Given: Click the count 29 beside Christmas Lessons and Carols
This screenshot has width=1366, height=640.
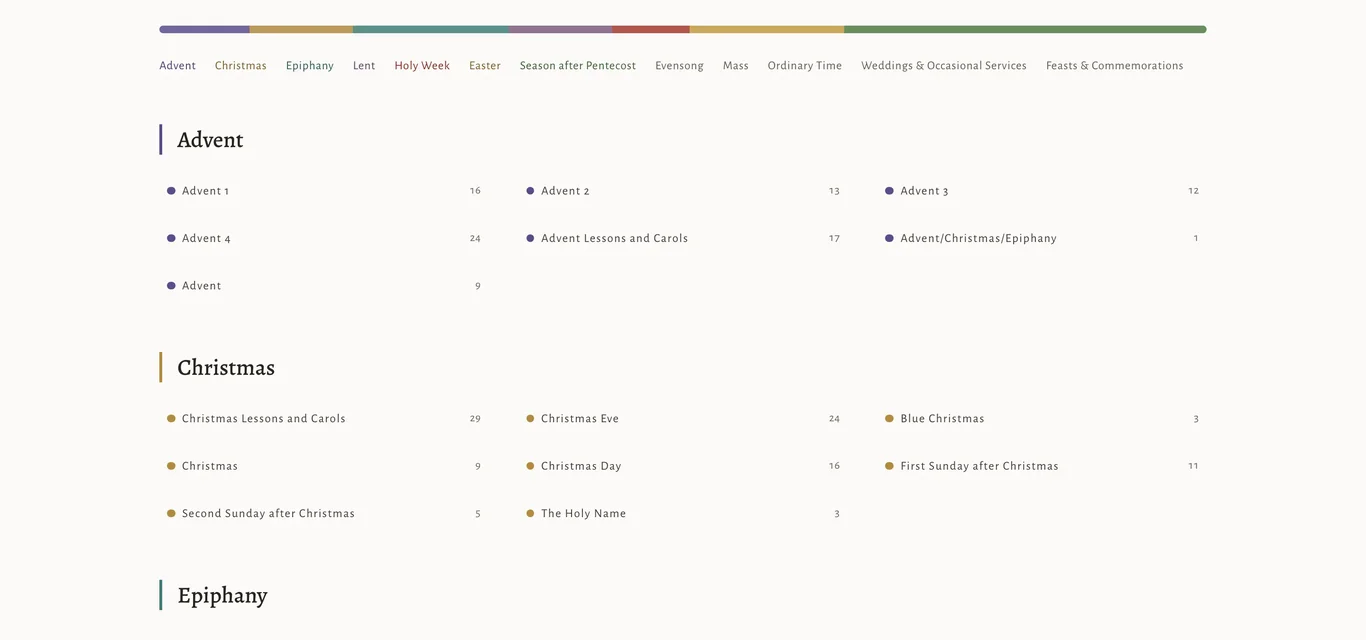Looking at the screenshot, I should click(475, 418).
